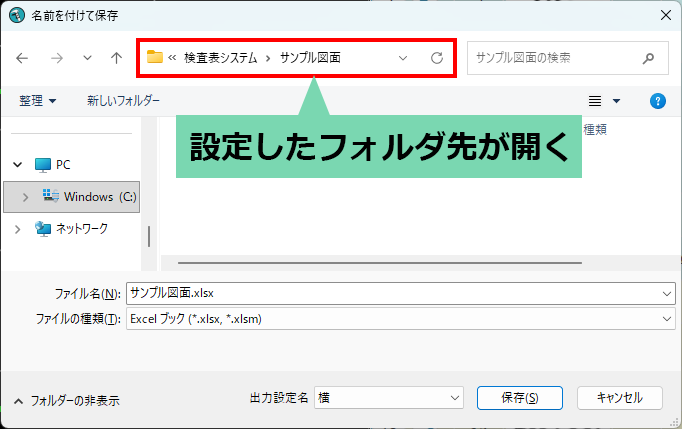682x429 pixels.
Task: Change the view layout icon
Action: coord(595,101)
